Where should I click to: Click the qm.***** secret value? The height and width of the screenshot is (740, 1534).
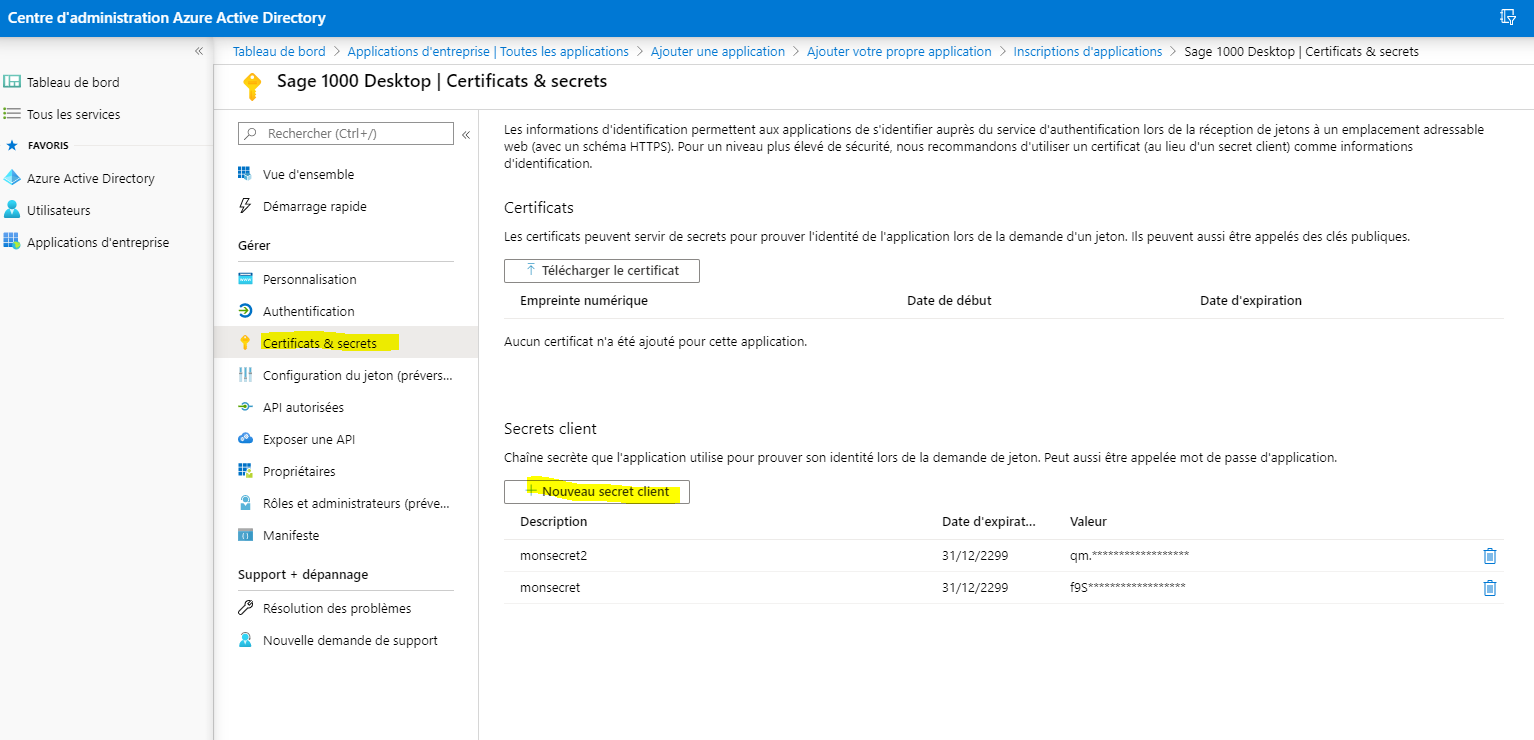click(x=1129, y=555)
